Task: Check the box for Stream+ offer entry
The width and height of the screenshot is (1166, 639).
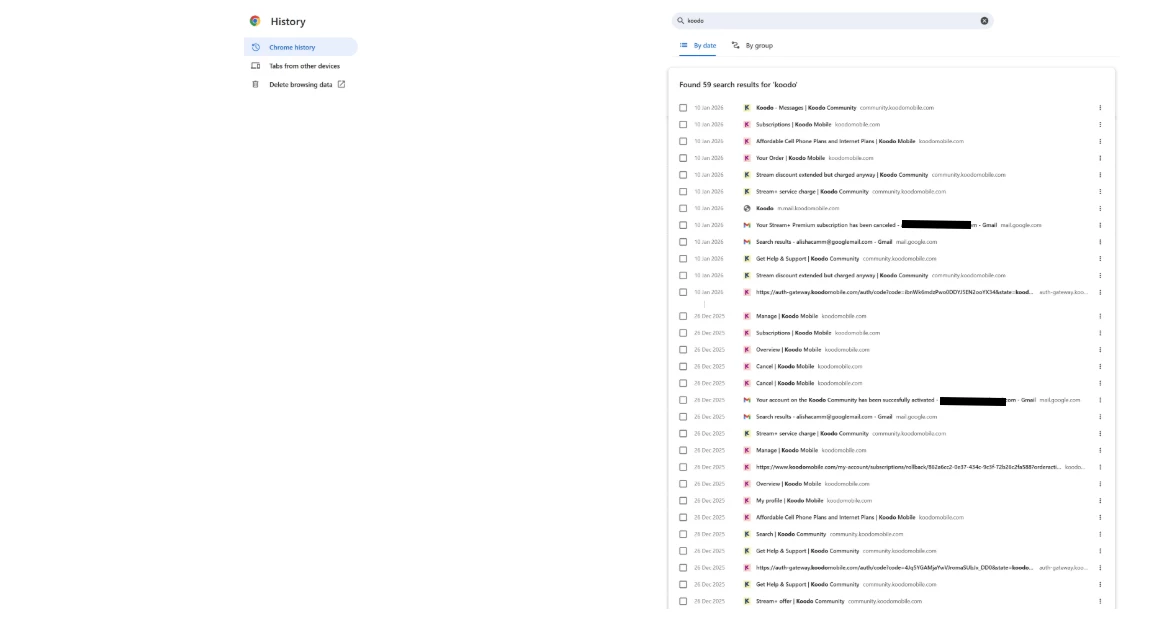Action: pyautogui.click(x=683, y=601)
